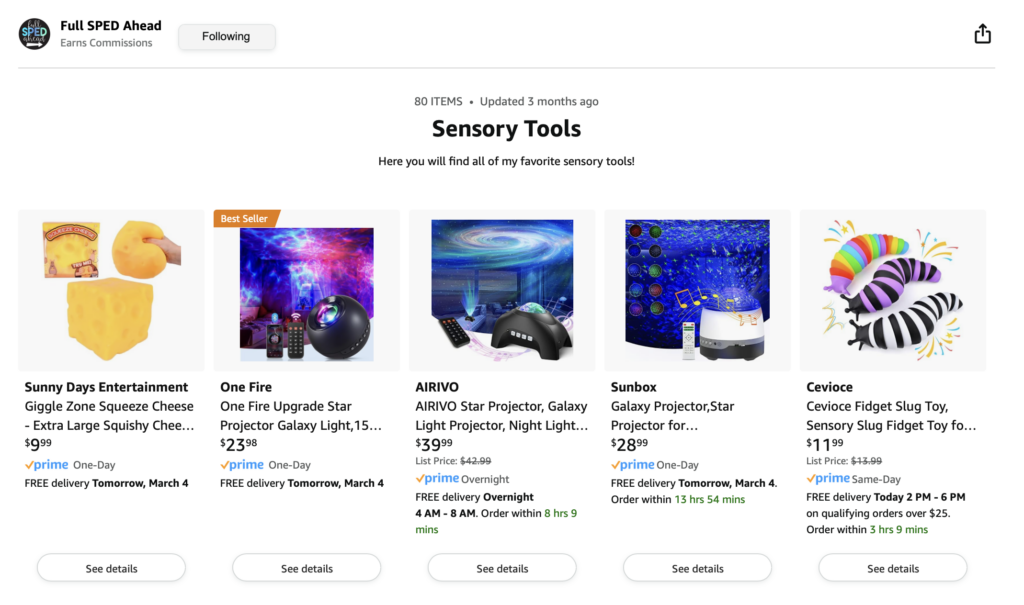Image resolution: width=1024 pixels, height=605 pixels.
Task: Open the One Fire star projector image
Action: [x=307, y=291]
